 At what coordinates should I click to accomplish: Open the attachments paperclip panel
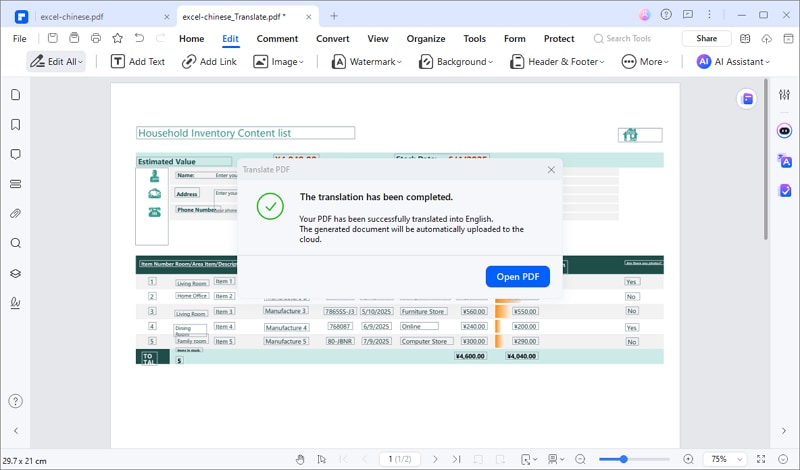(16, 213)
